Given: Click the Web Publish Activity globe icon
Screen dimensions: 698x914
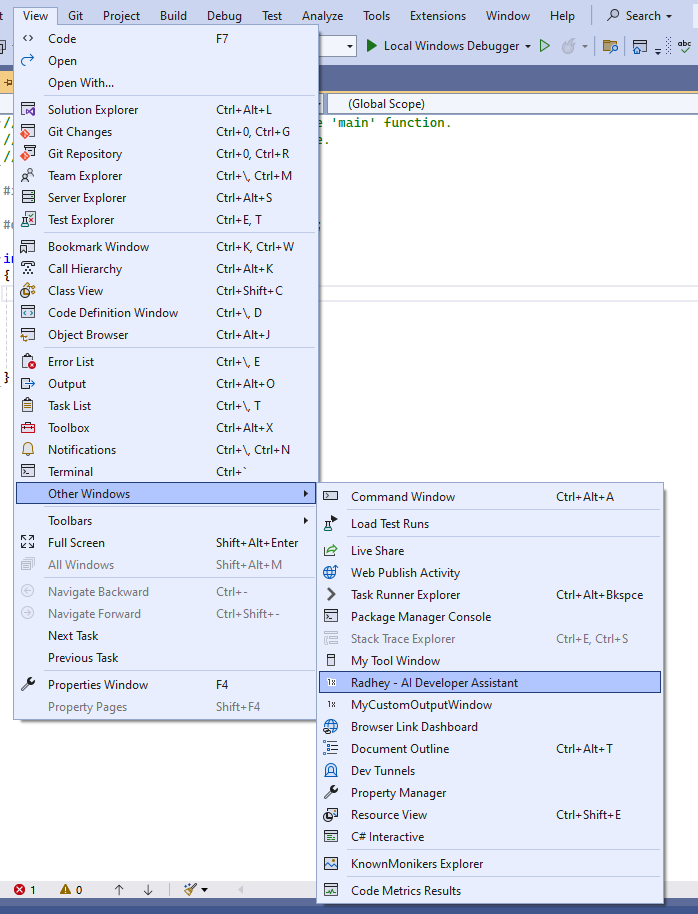Looking at the screenshot, I should click(331, 572).
